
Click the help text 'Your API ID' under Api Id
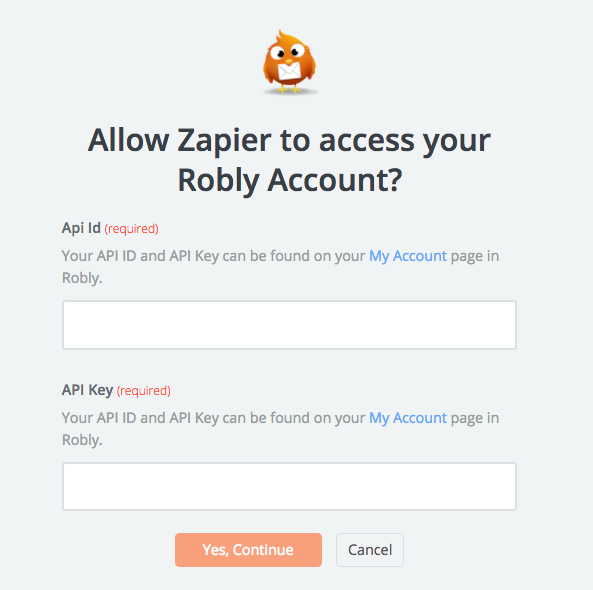[99, 256]
